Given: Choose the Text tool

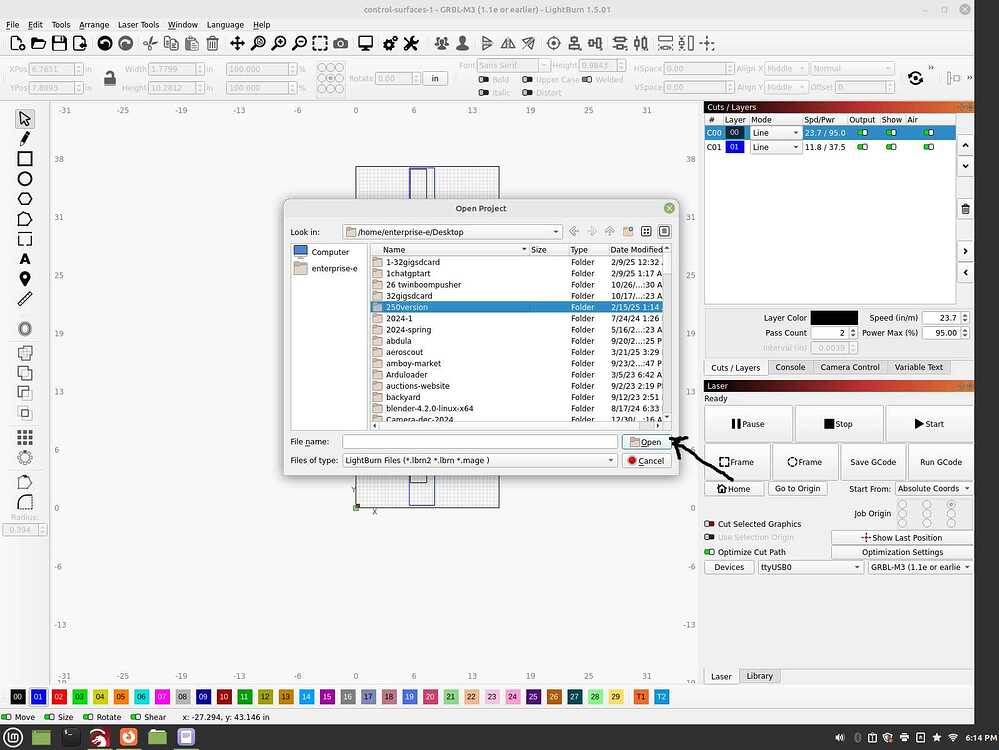Looking at the screenshot, I should click(25, 259).
